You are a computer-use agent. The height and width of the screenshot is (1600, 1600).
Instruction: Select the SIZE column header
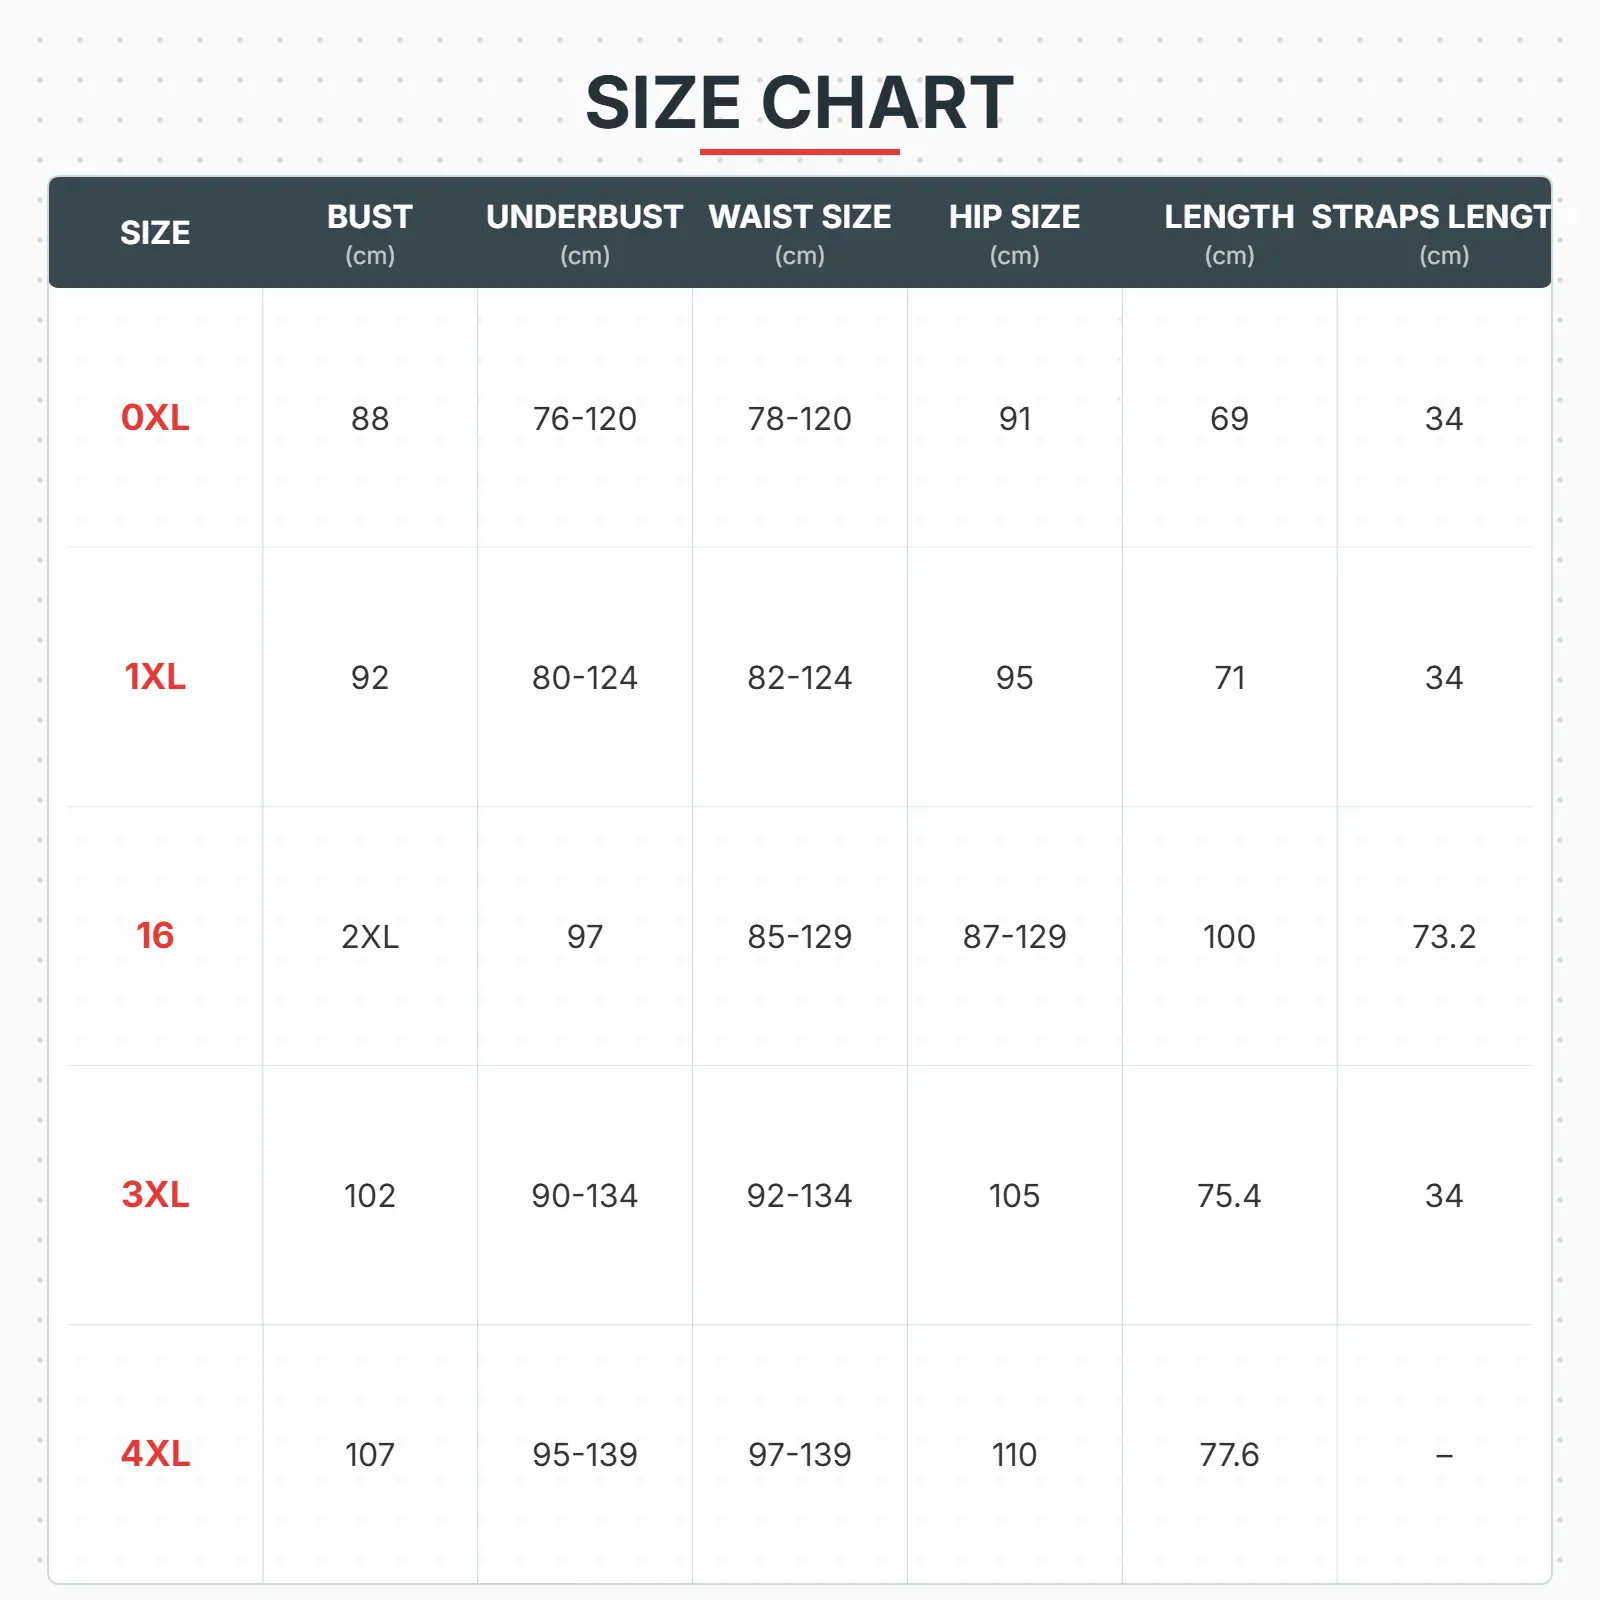coord(155,233)
